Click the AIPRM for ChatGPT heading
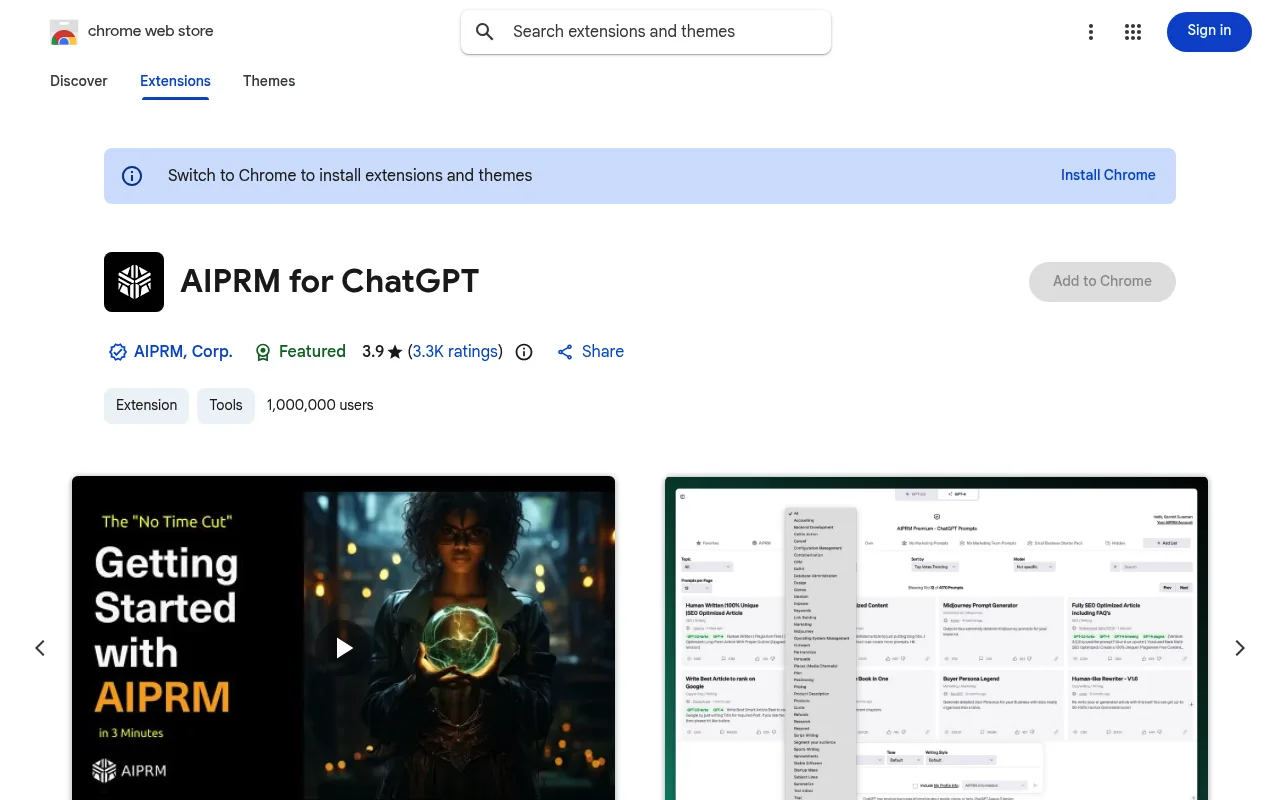Image resolution: width=1280 pixels, height=800 pixels. (x=330, y=281)
